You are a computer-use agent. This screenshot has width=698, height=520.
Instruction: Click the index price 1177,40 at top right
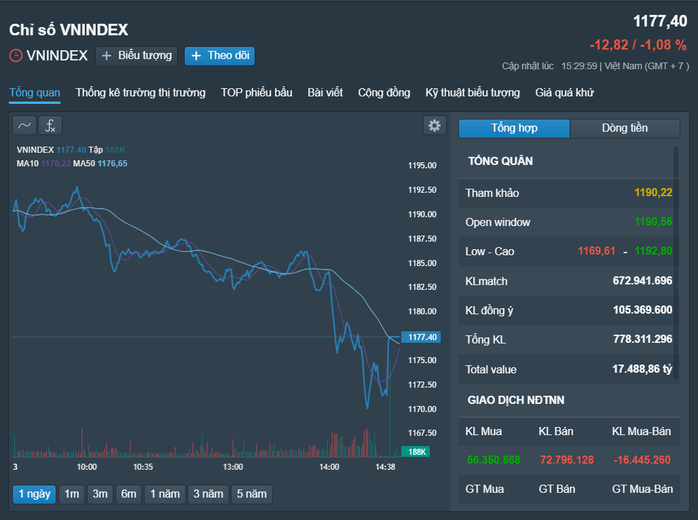660,21
